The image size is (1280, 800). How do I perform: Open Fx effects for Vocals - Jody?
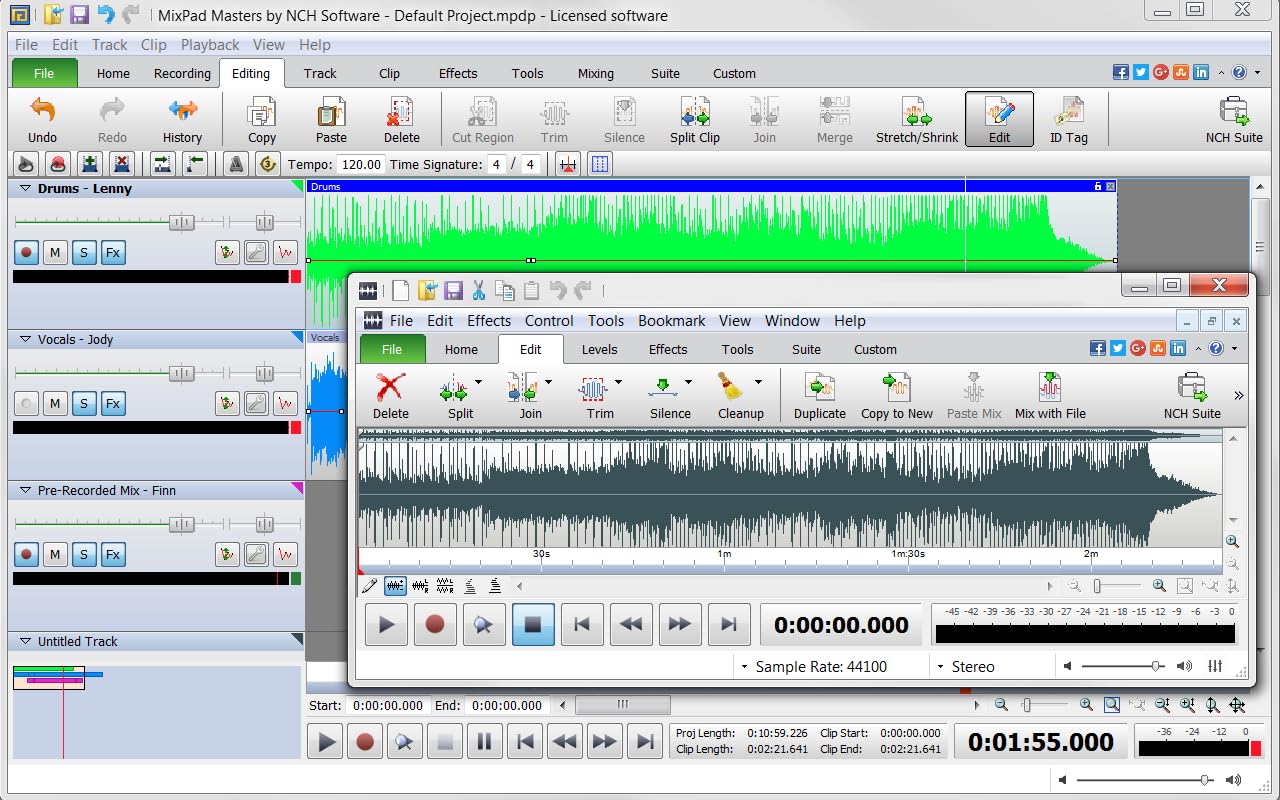point(113,403)
